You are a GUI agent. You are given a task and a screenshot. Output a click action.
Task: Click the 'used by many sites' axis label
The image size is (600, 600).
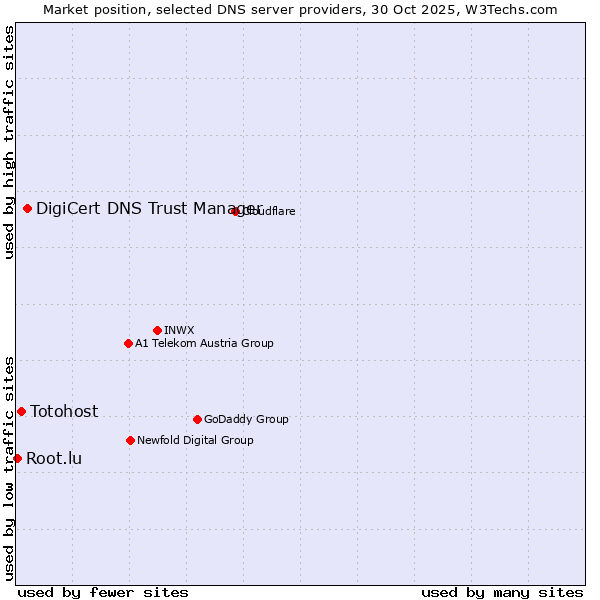pyautogui.click(x=502, y=592)
